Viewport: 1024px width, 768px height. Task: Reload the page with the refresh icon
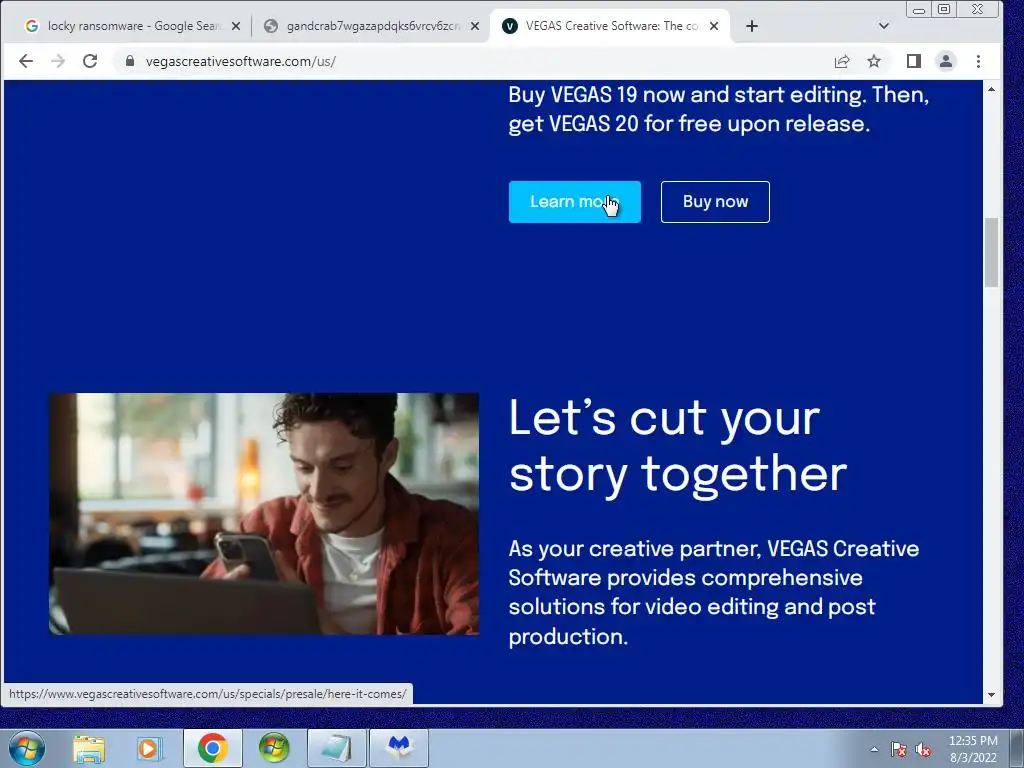(90, 61)
